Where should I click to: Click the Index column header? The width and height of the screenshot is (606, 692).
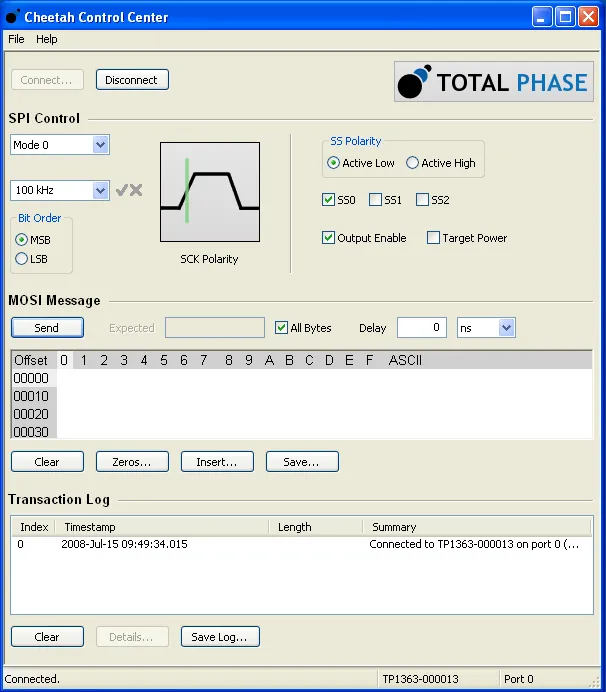click(x=34, y=527)
